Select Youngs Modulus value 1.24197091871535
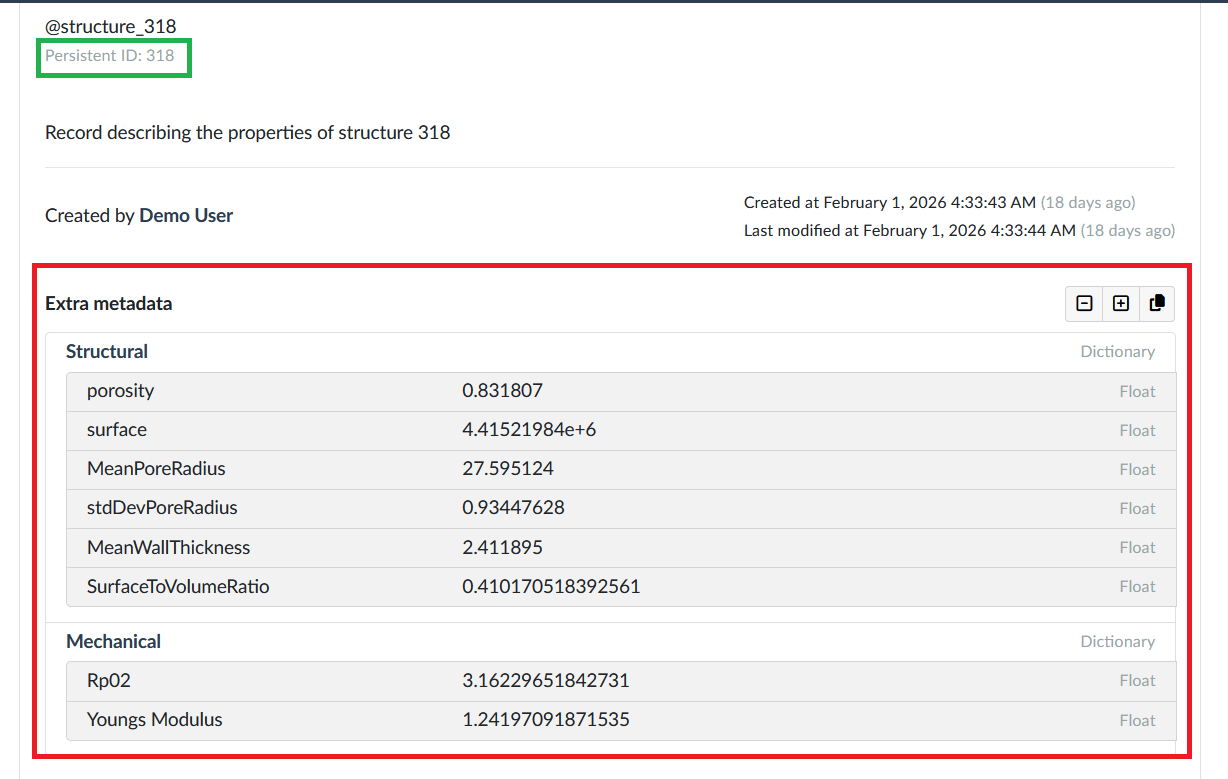This screenshot has width=1228, height=779. (x=546, y=720)
